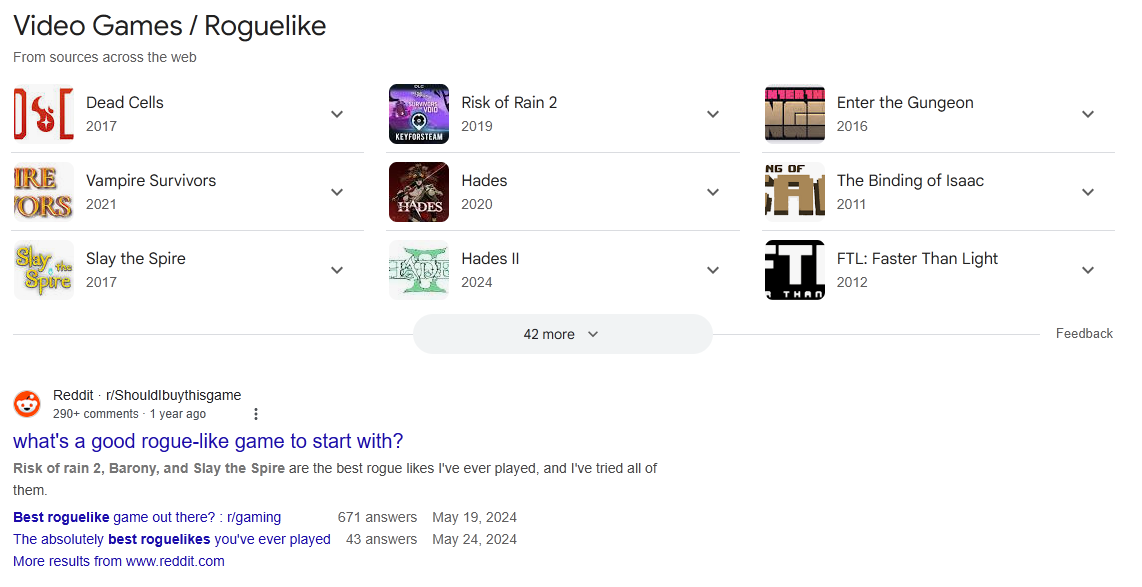Click The Binding of Isaac title text
This screenshot has height=587, width=1142.
(x=910, y=181)
